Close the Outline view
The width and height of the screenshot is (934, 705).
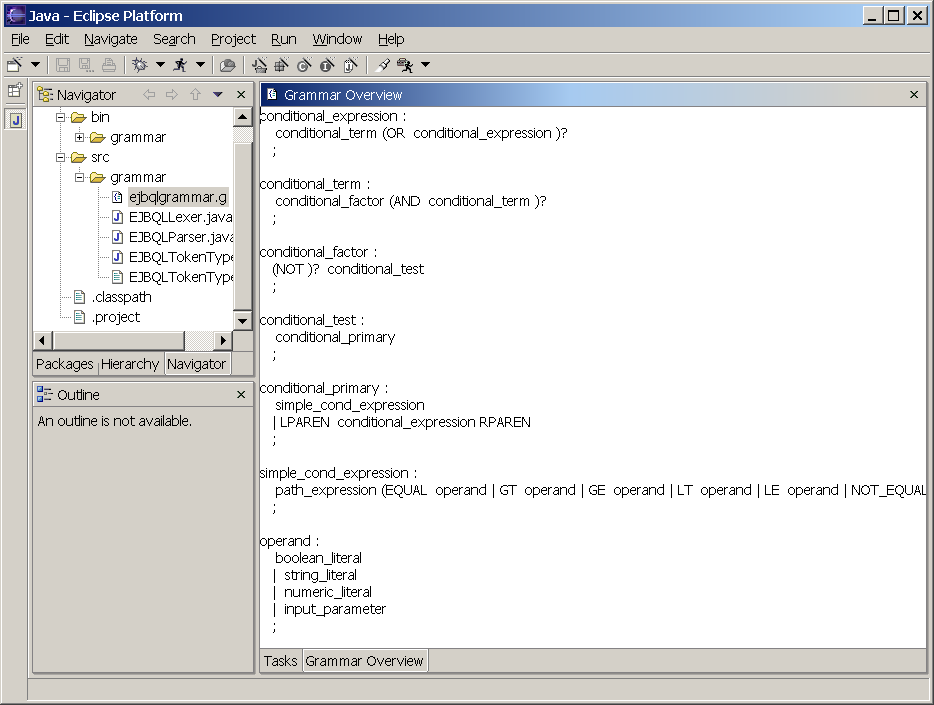241,395
